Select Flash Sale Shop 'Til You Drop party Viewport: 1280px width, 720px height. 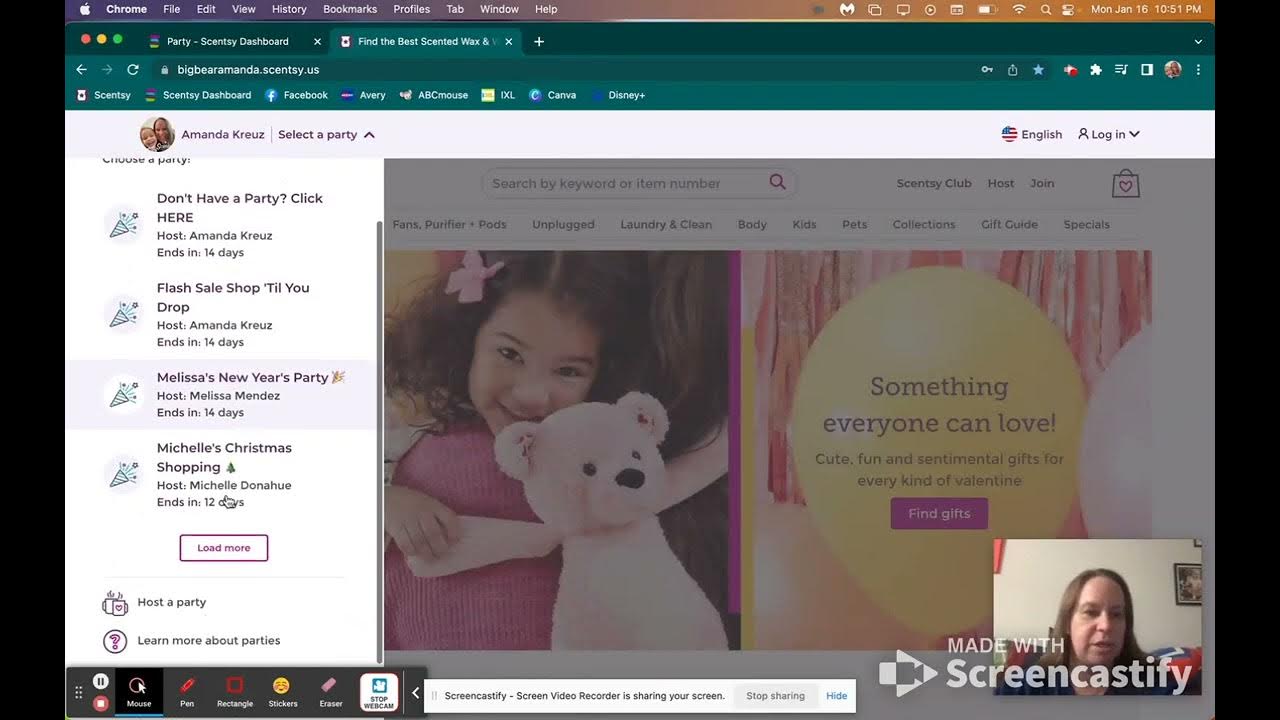tap(222, 314)
